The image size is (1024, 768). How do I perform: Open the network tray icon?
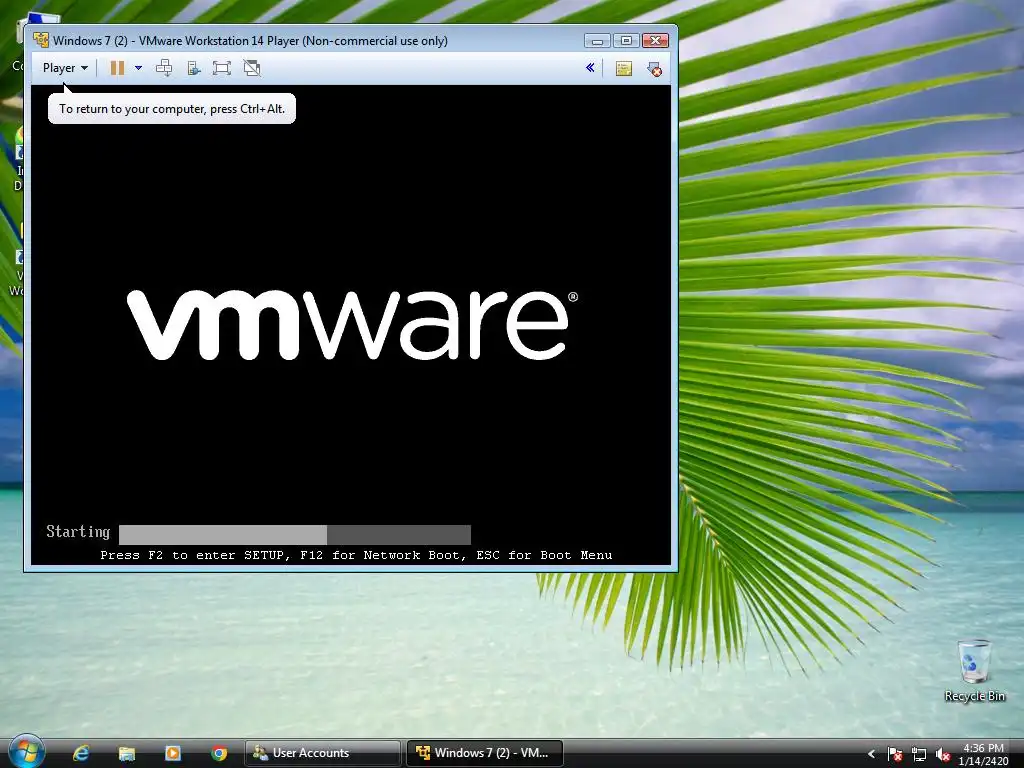[919, 754]
